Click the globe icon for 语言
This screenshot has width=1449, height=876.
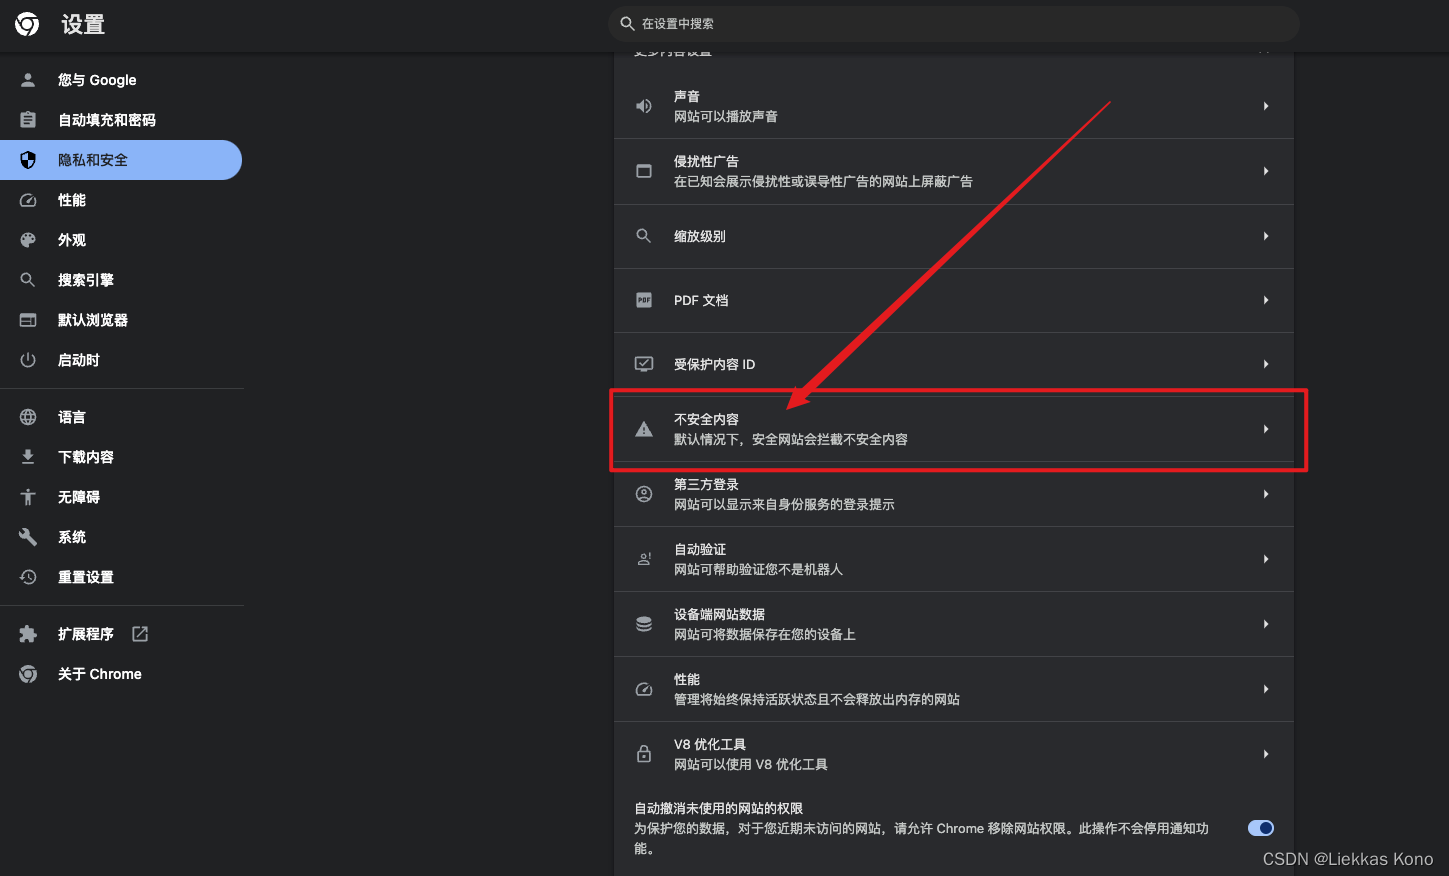28,417
